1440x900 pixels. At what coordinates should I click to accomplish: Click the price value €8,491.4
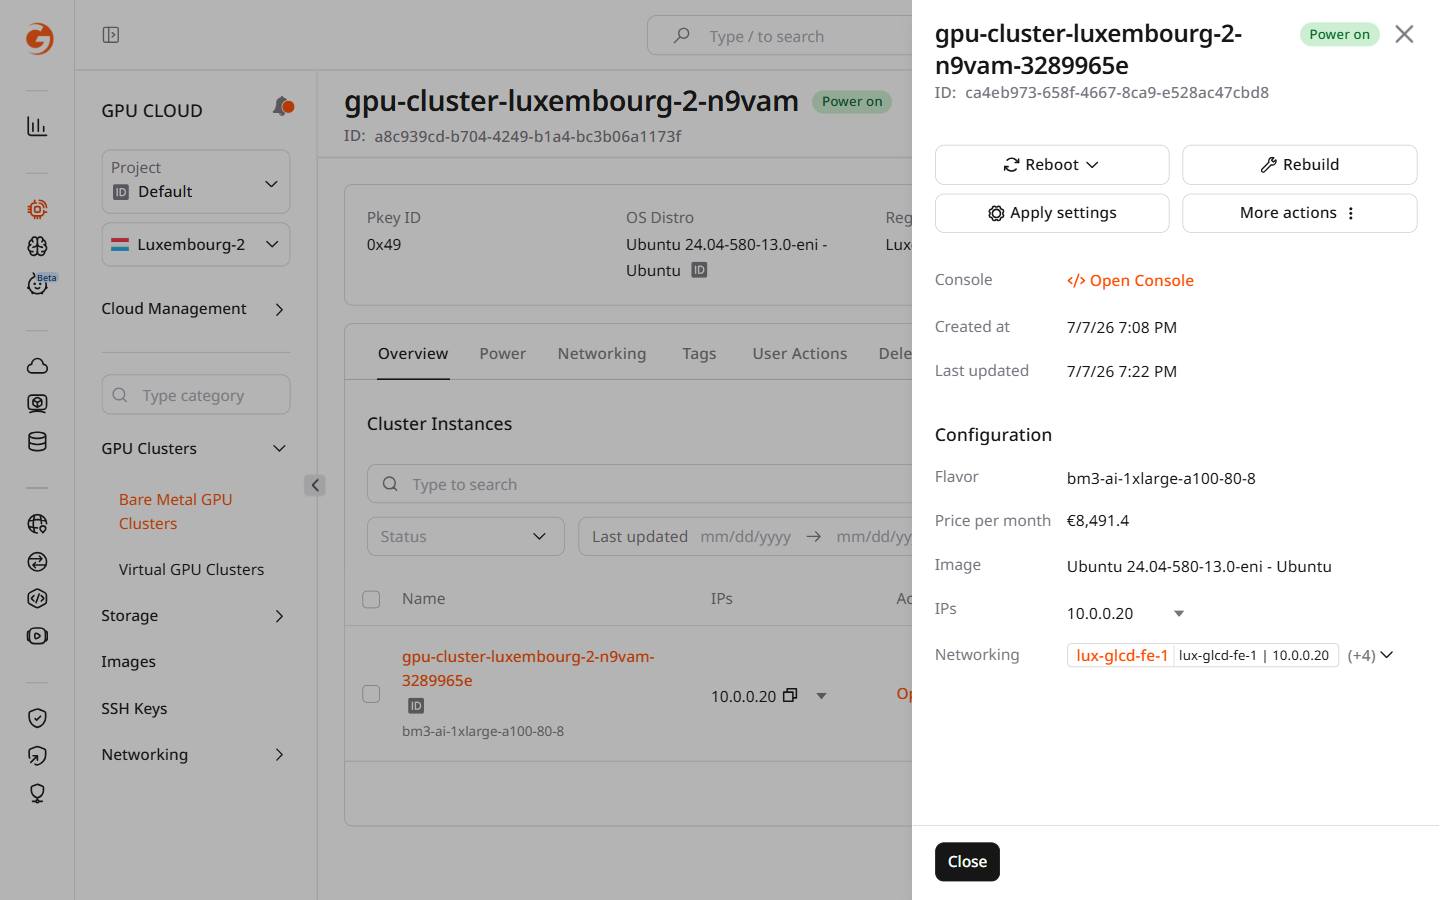(x=1098, y=520)
